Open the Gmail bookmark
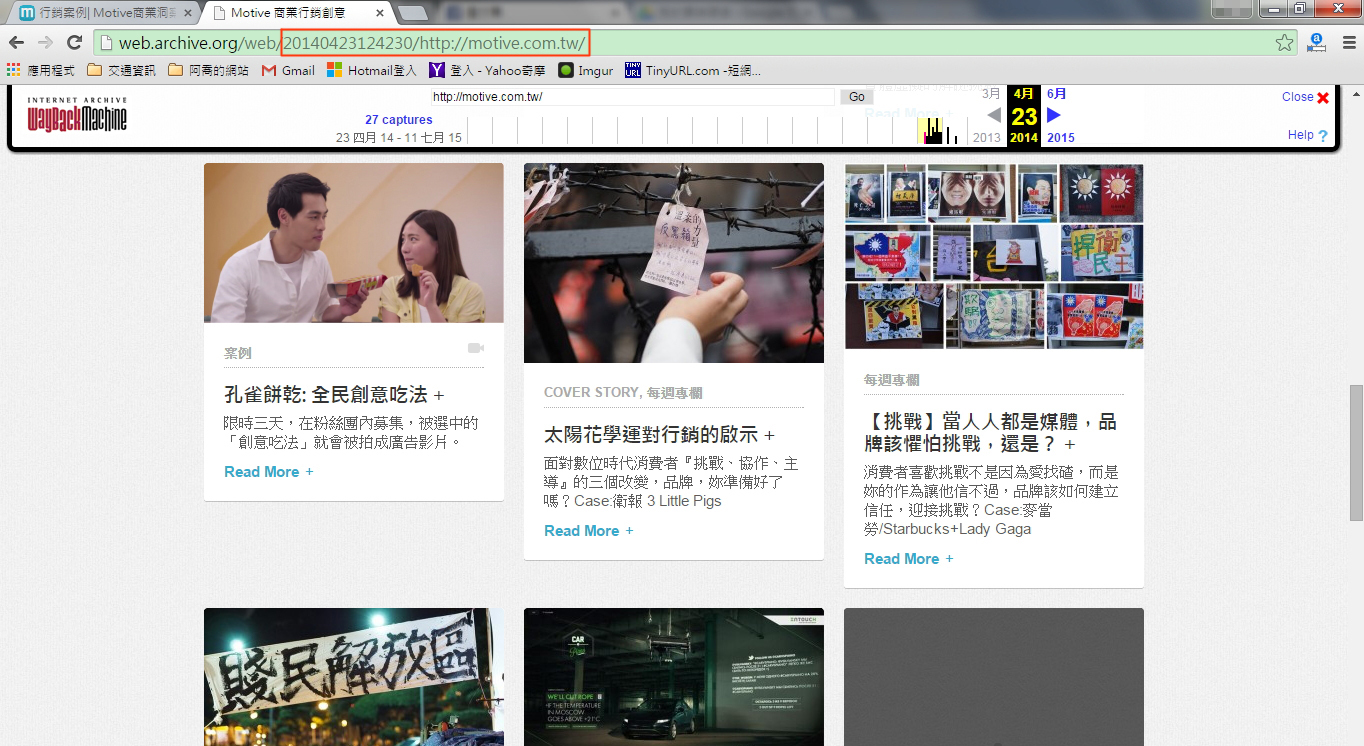 (x=288, y=70)
